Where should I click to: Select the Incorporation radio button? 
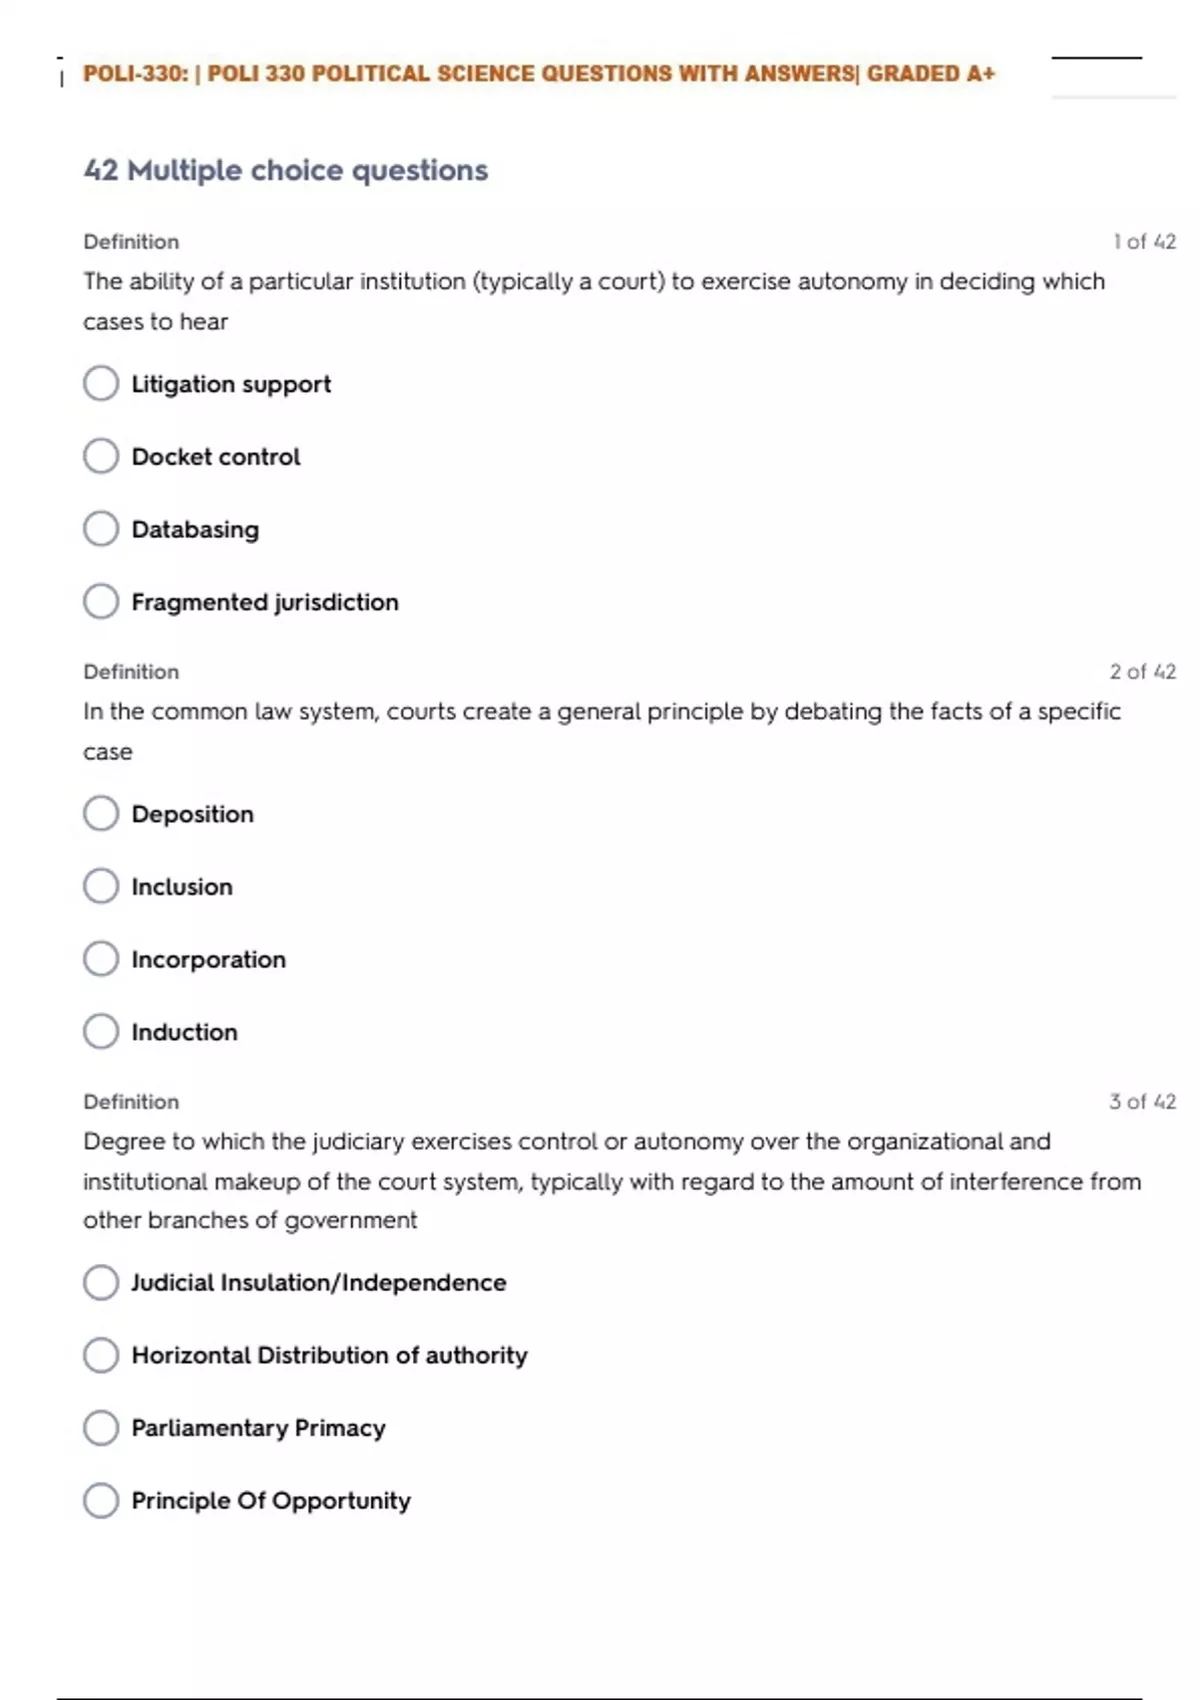coord(101,959)
